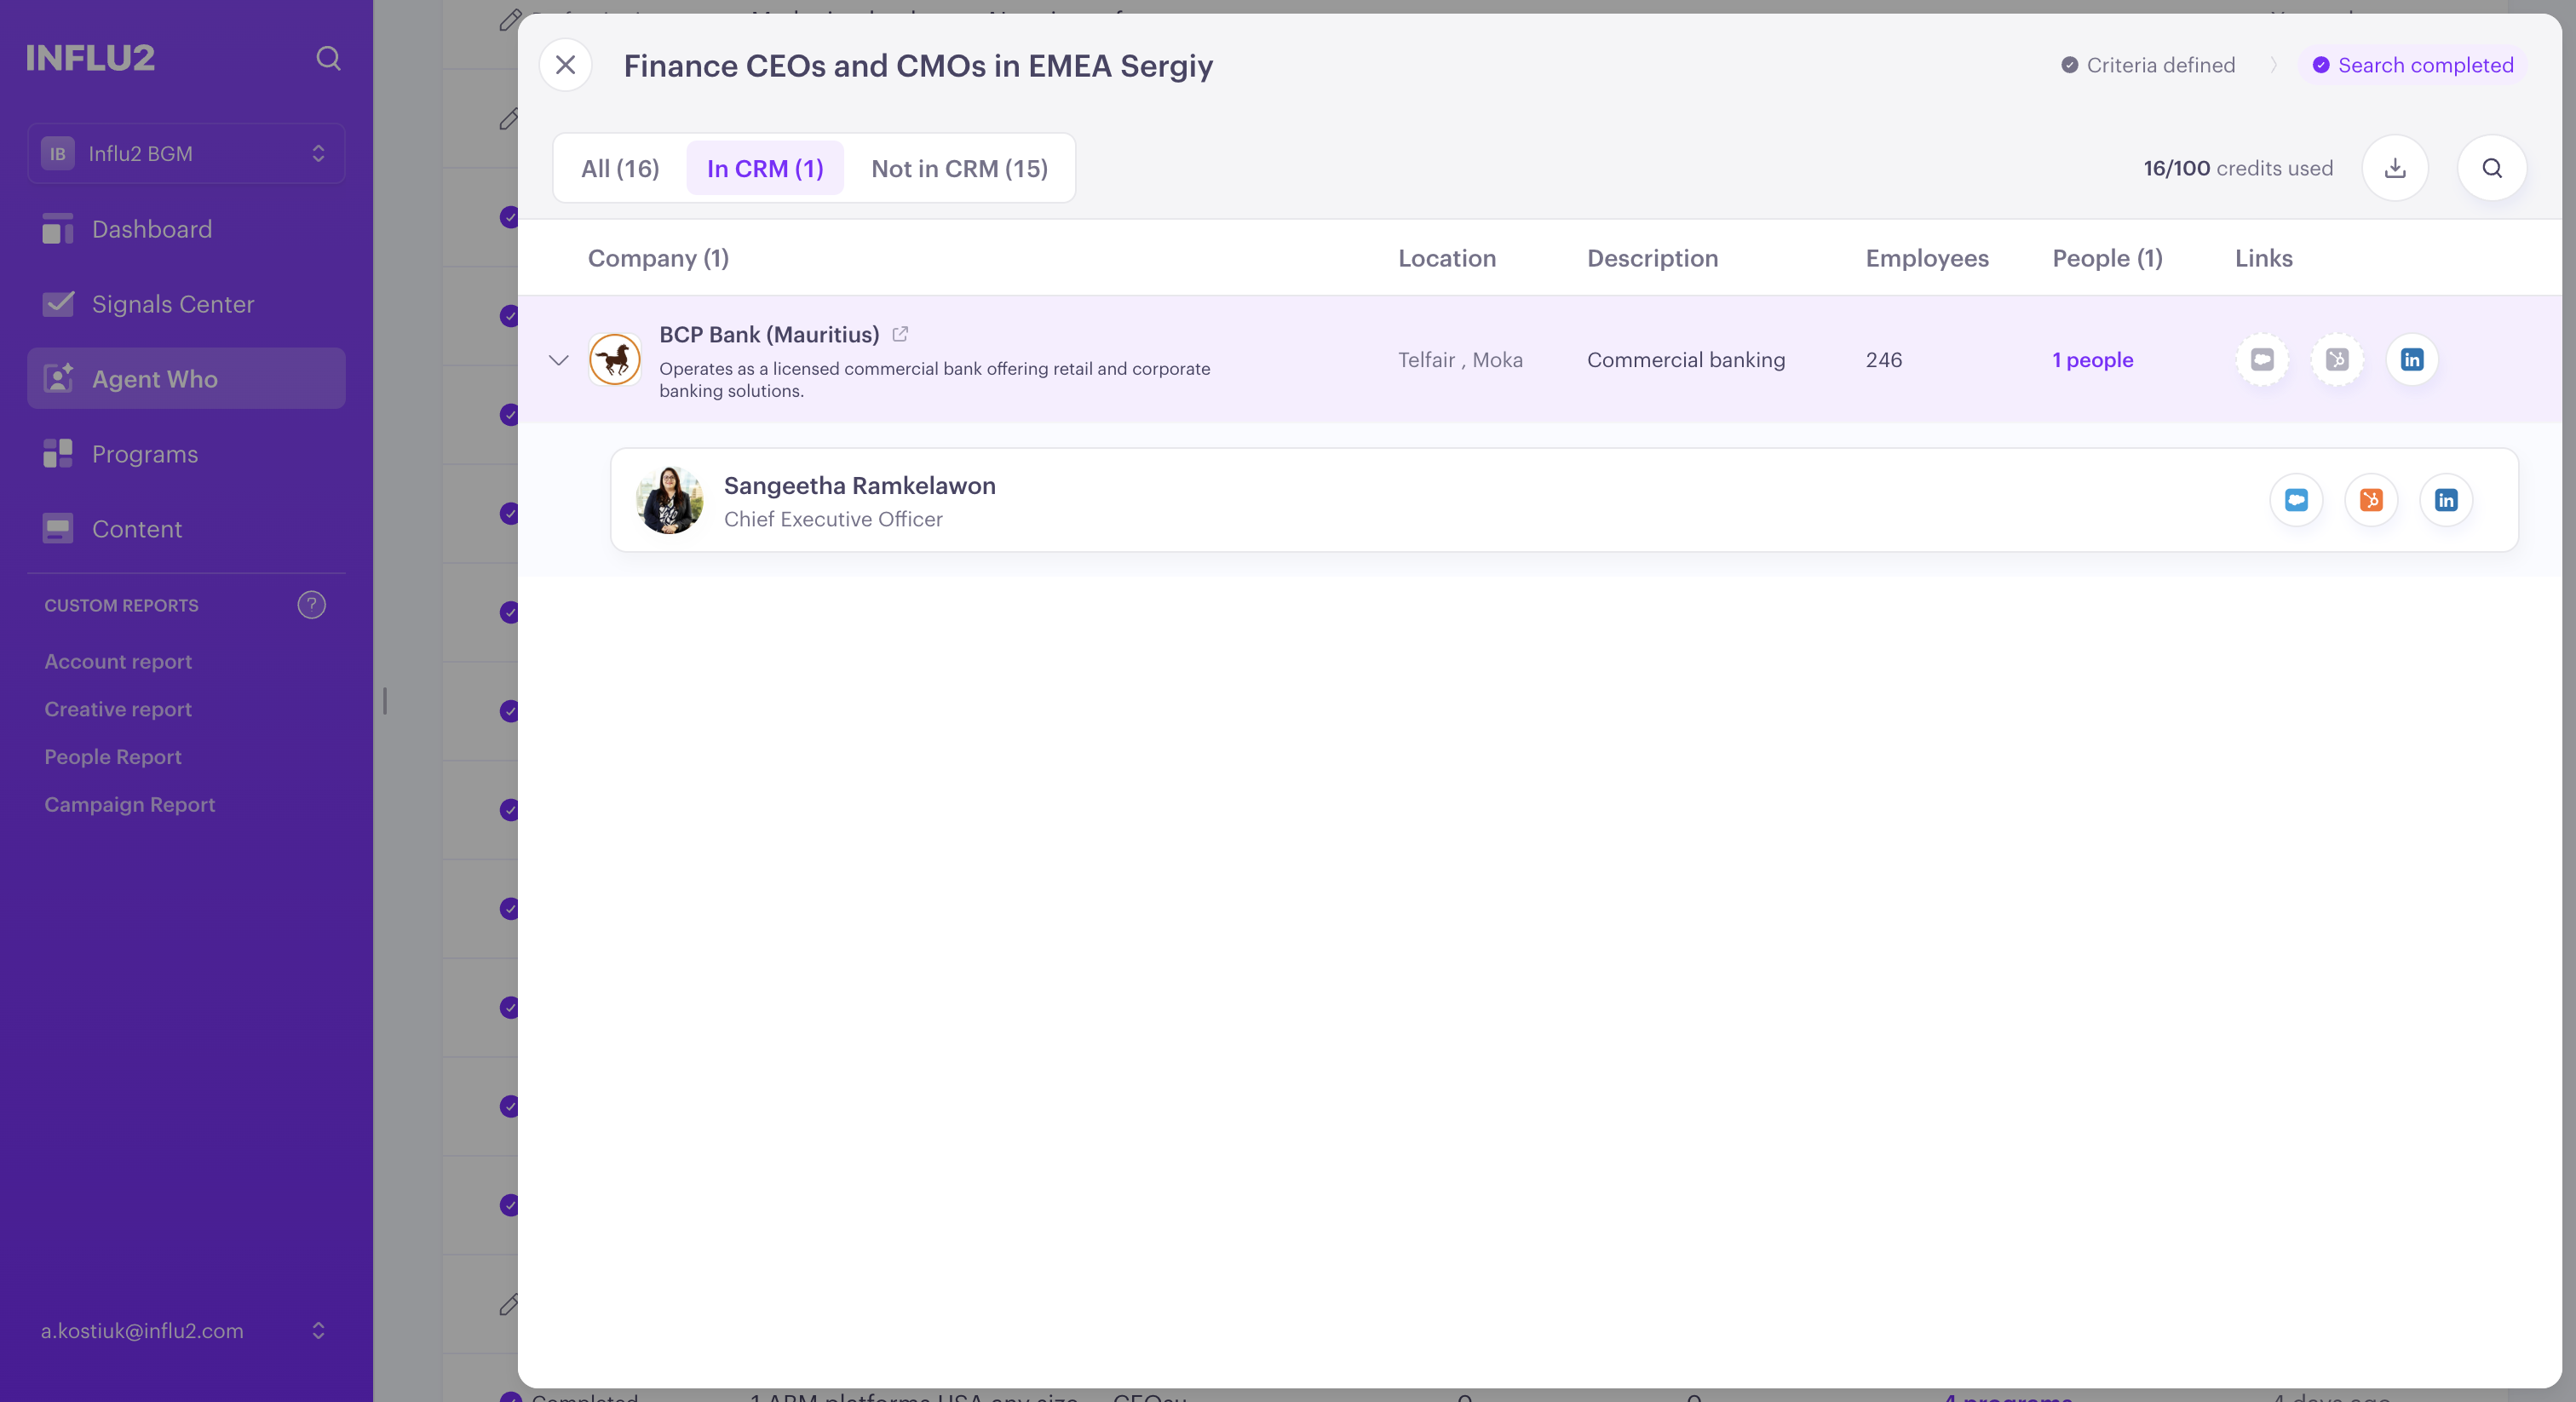This screenshot has height=1402, width=2576.
Task: Open HubSpot link for Sangeetha Ramkelawon
Action: [2371, 500]
